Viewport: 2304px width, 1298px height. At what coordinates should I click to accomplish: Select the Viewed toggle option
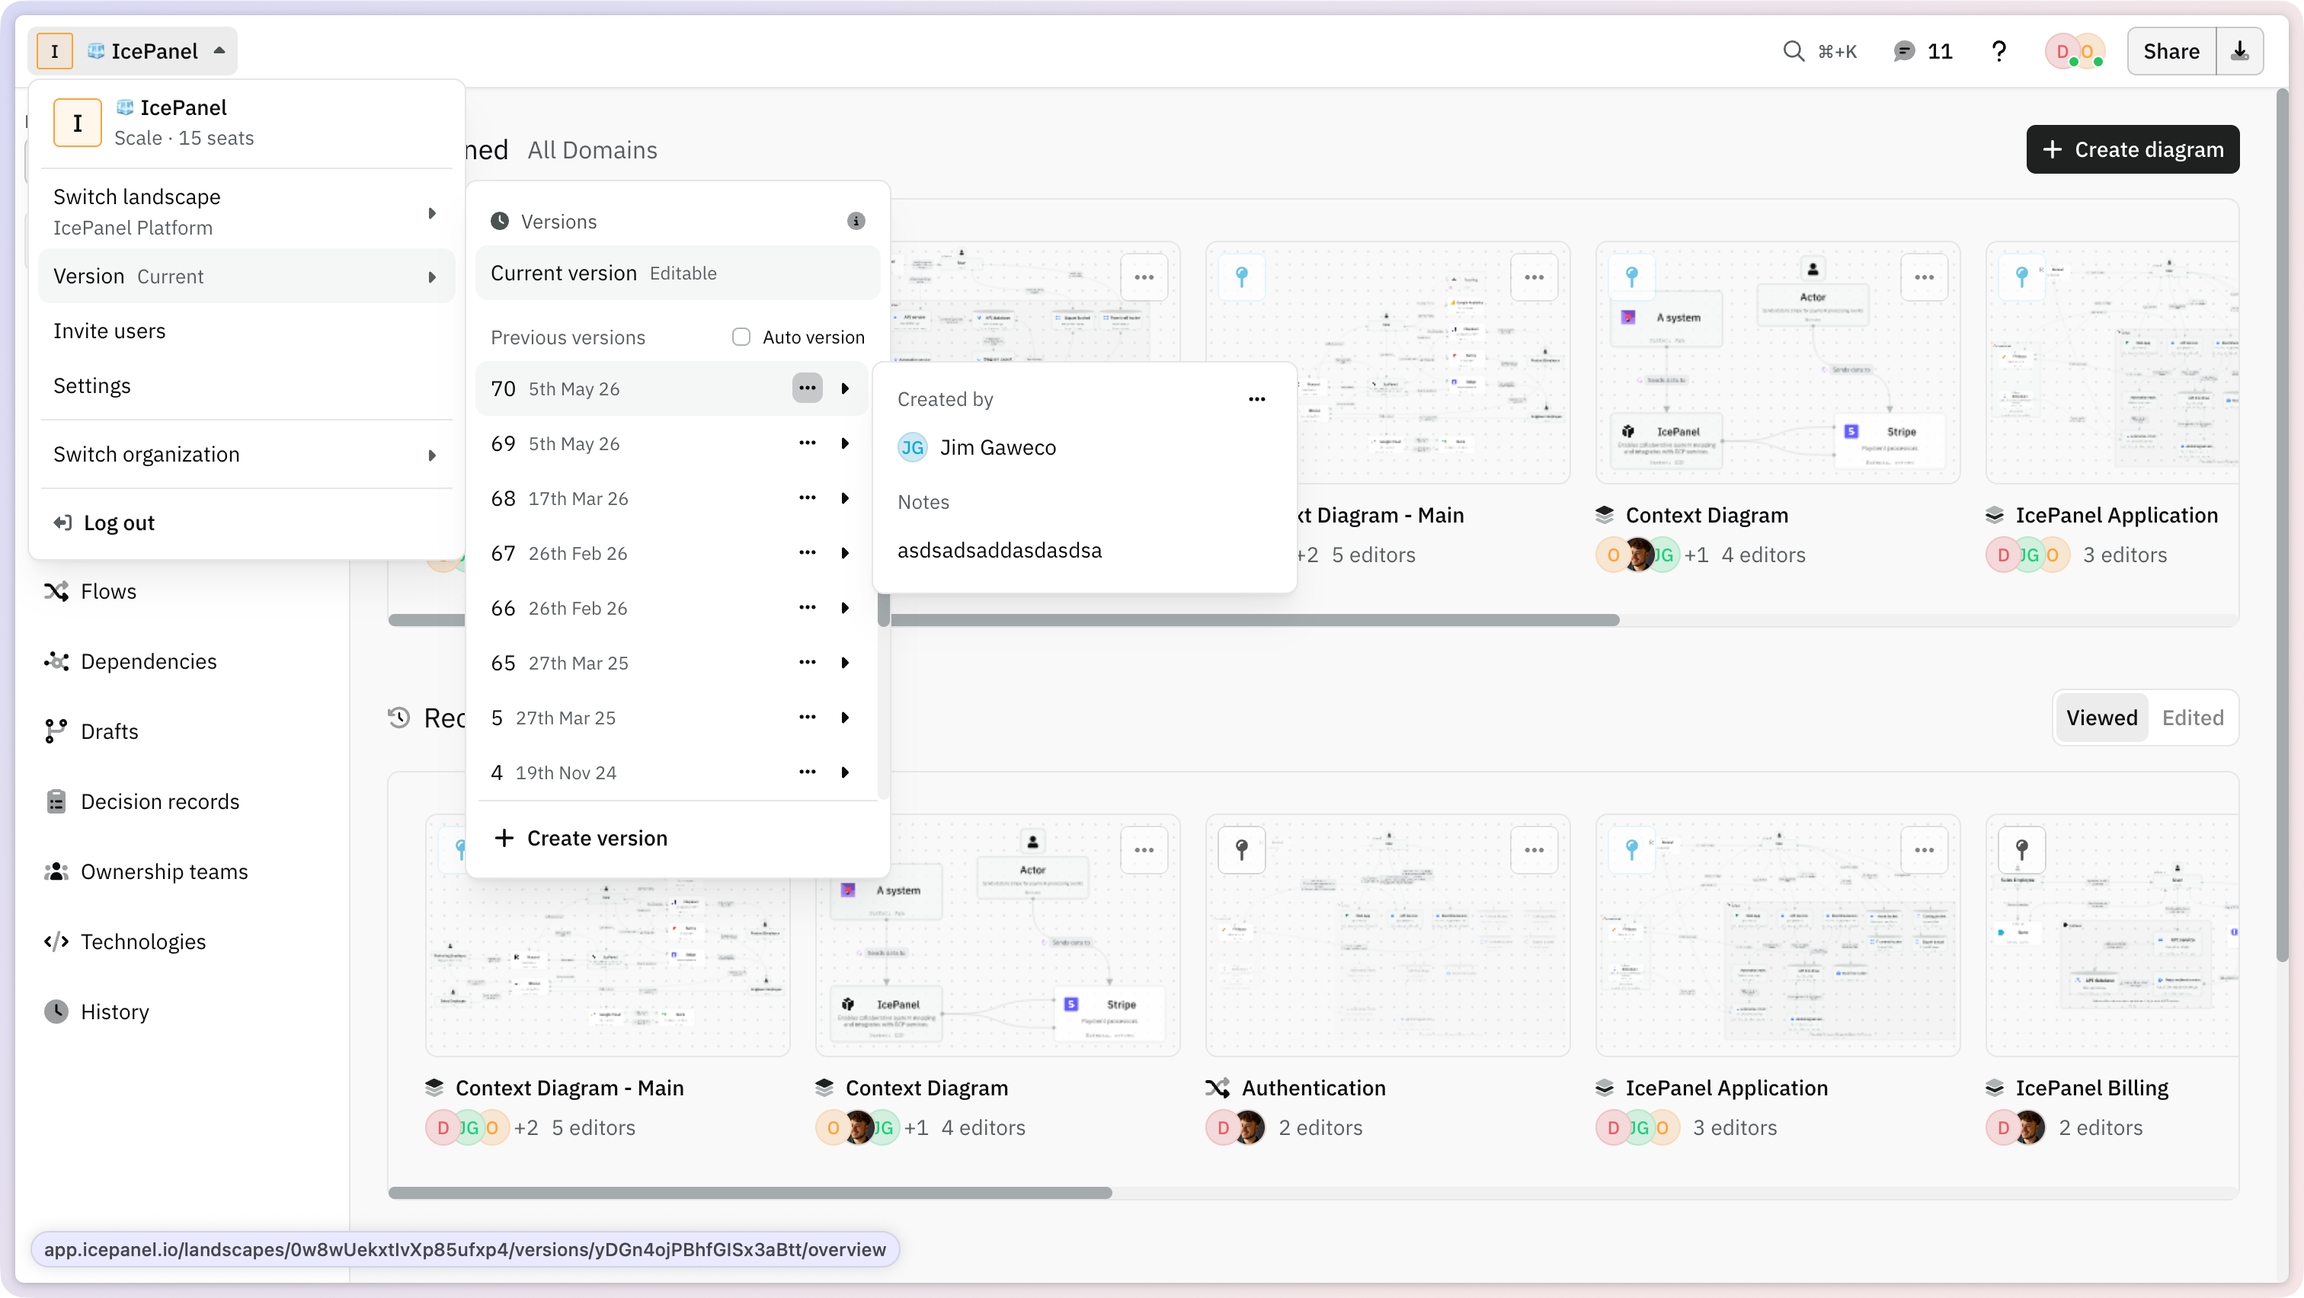pyautogui.click(x=2101, y=718)
